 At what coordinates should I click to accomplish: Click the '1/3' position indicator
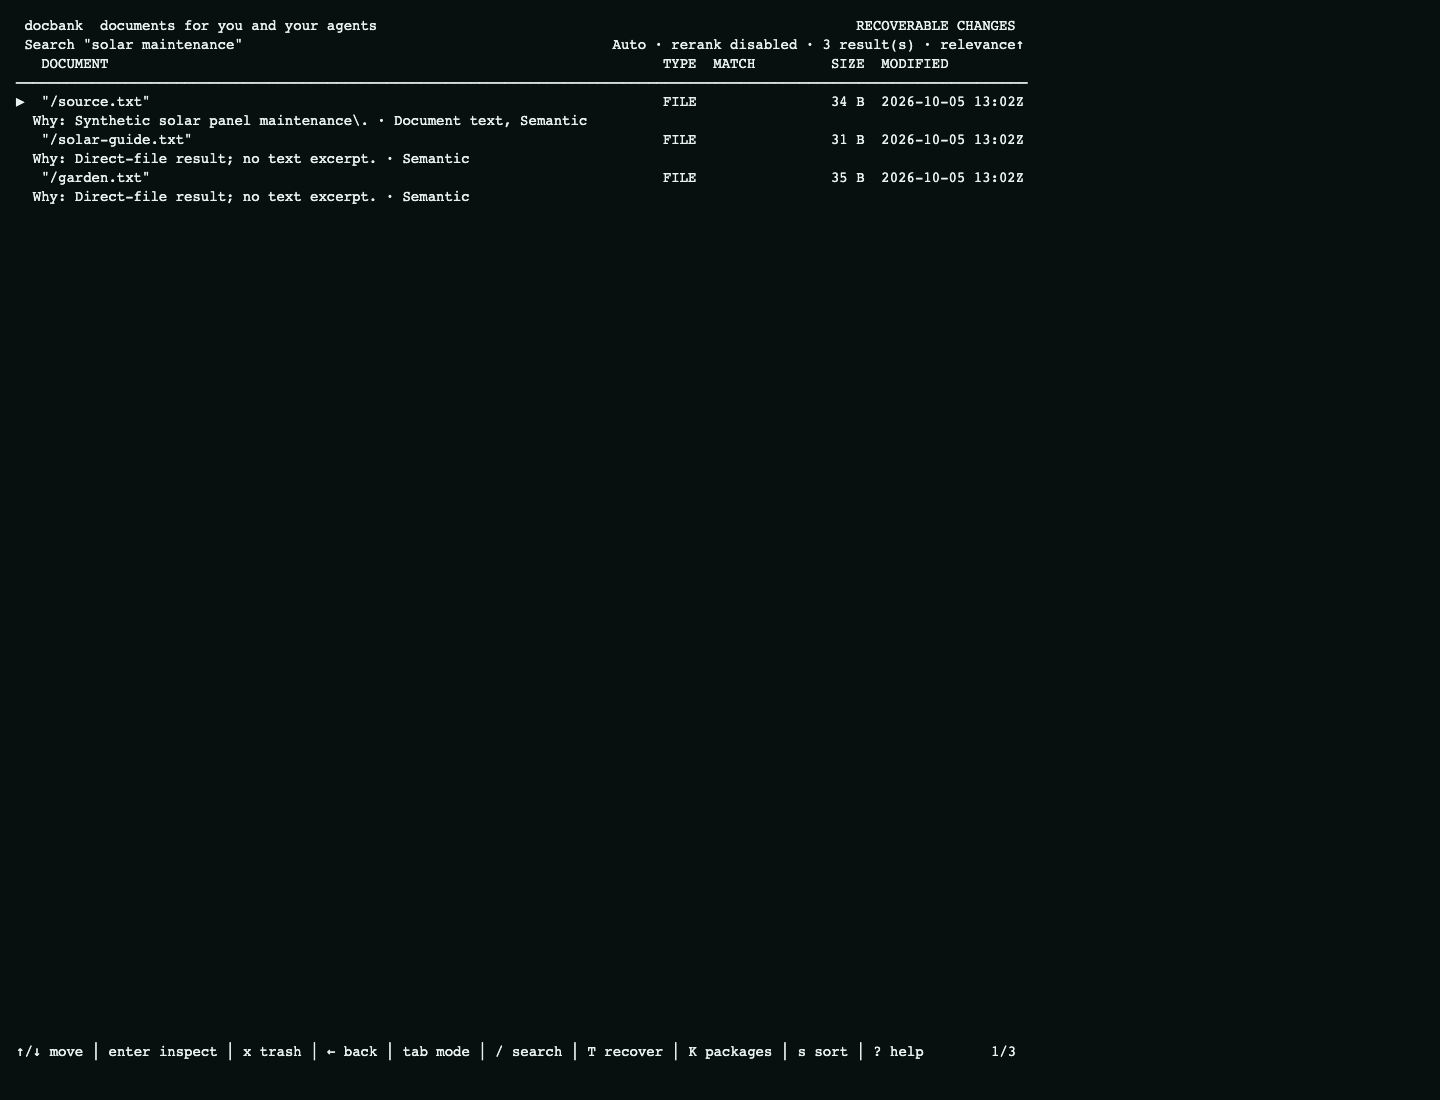(x=1004, y=1052)
